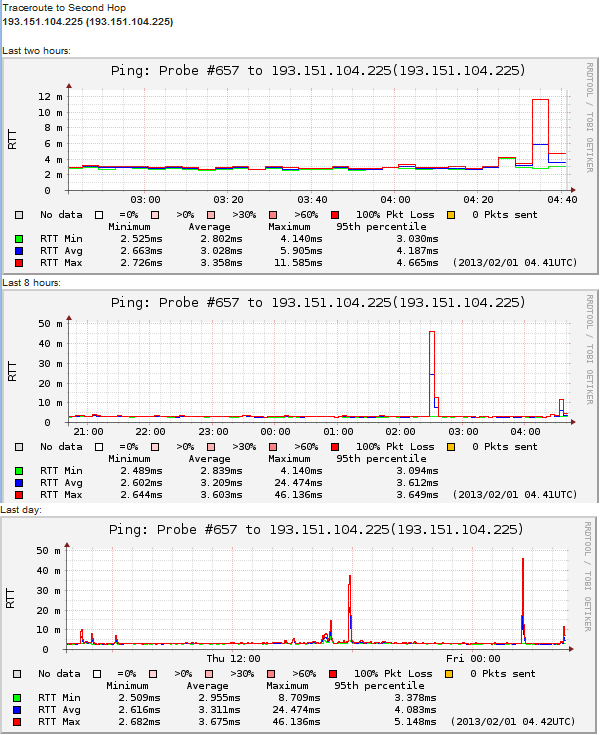Click the Ping Probe #657 title of the two-hour graph
The image size is (605, 735).
(317, 71)
